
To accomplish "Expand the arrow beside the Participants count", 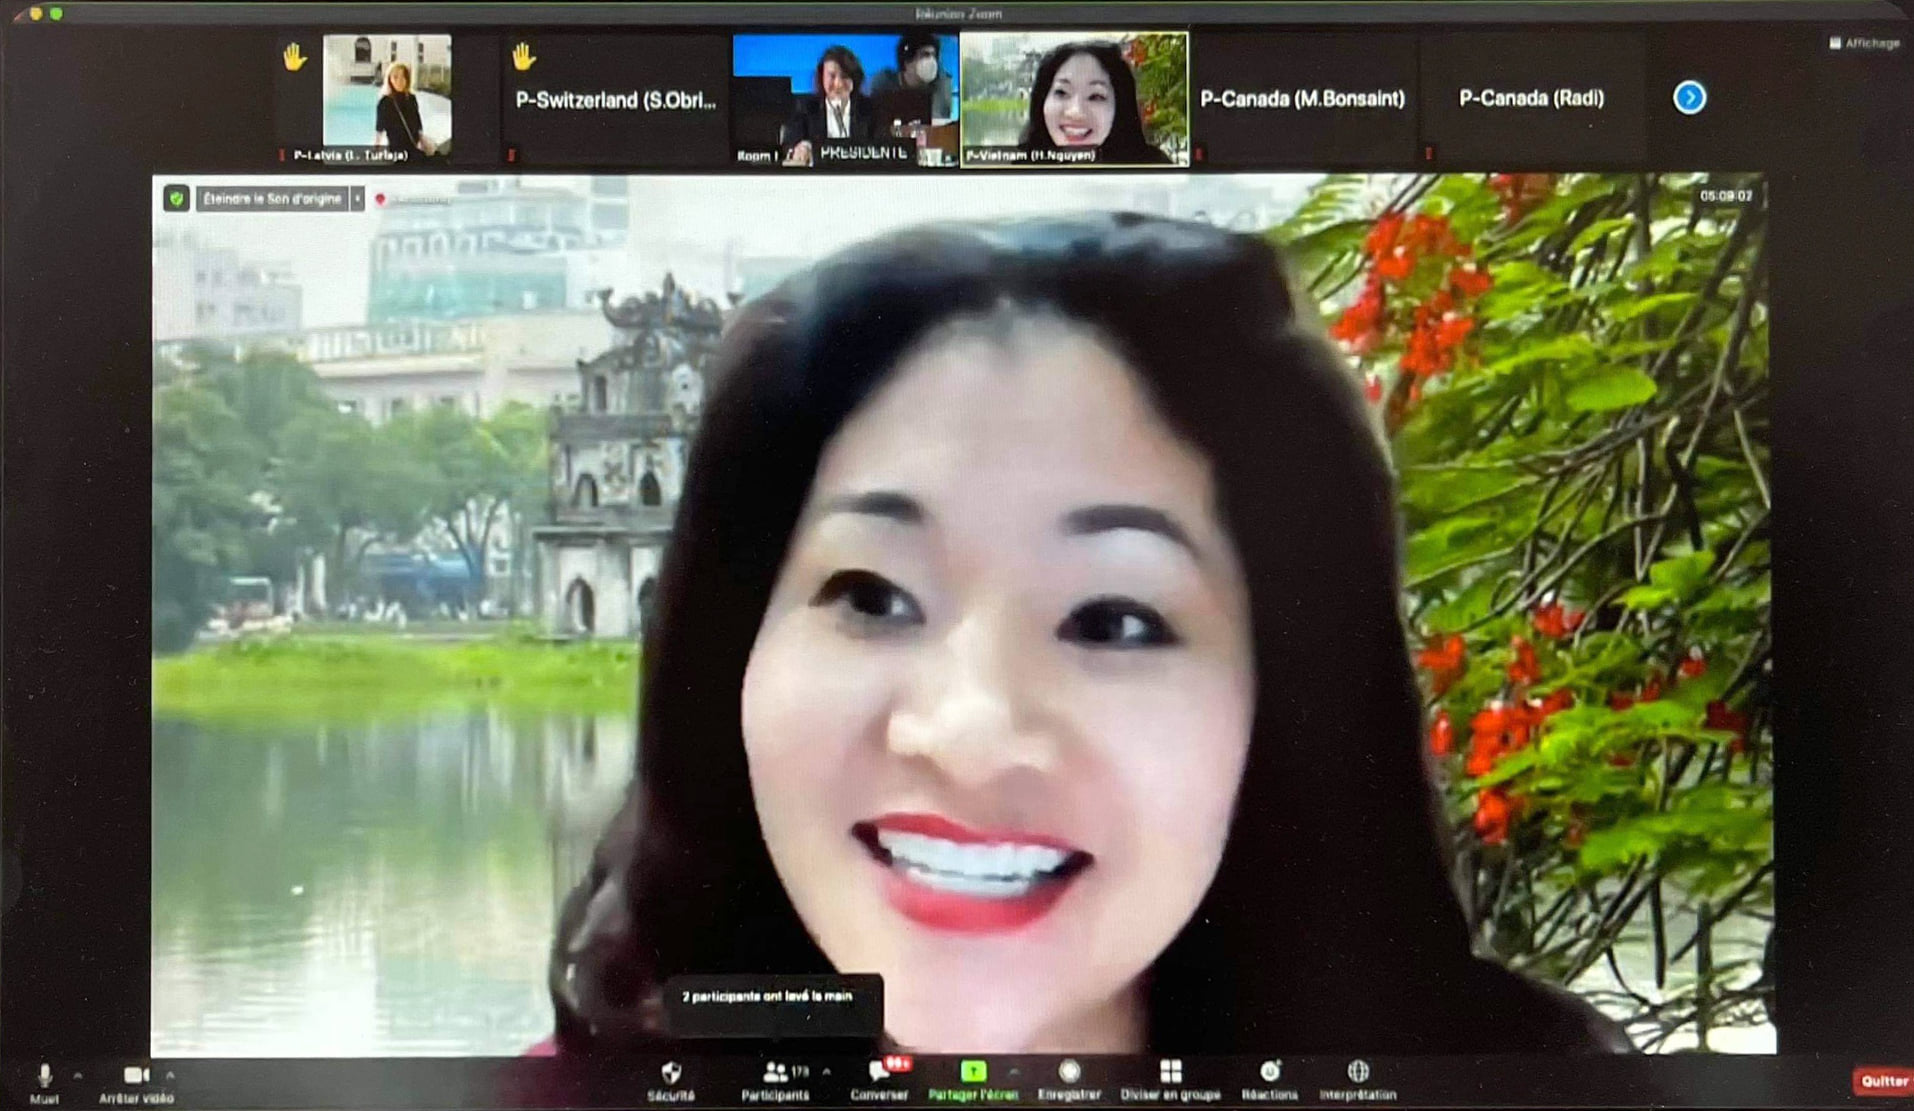I will 827,1072.
